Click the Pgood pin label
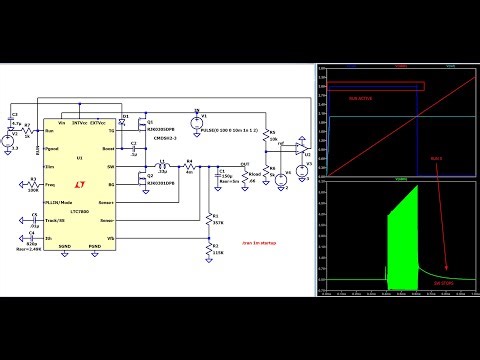Screen dimensions: 480x360 (52, 149)
